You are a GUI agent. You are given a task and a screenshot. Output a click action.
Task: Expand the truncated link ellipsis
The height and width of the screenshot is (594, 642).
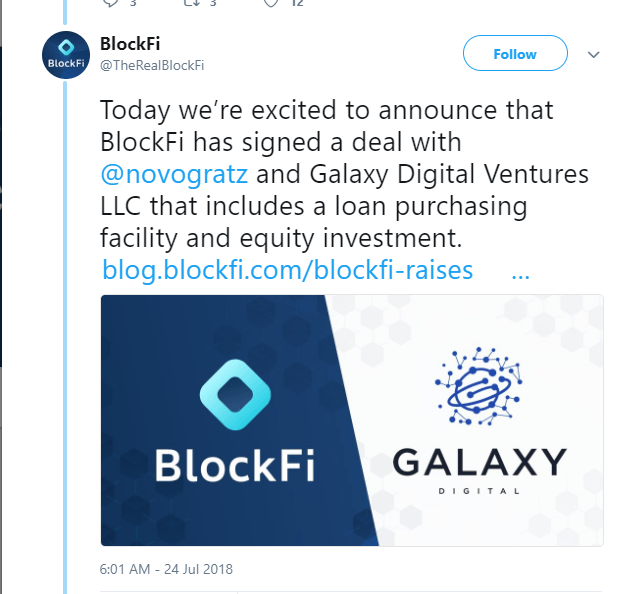click(x=519, y=270)
